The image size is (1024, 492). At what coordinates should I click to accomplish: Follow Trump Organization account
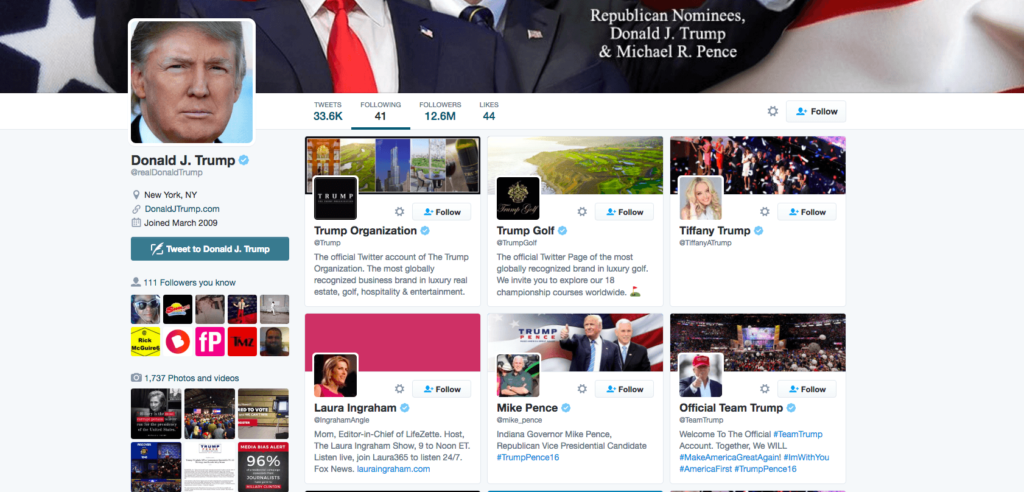point(441,212)
